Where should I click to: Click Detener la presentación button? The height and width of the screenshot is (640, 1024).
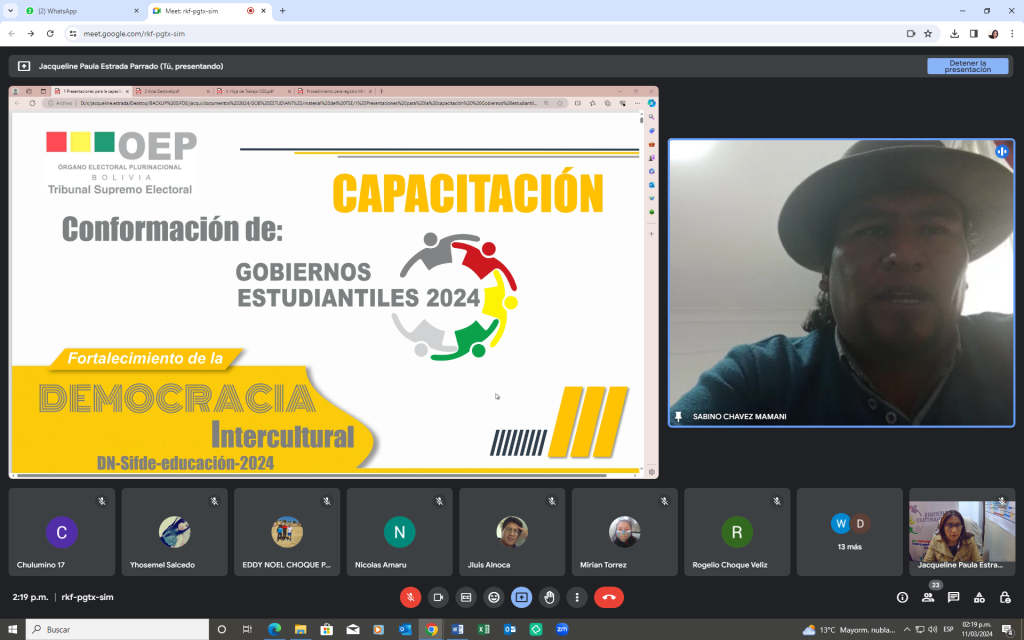(x=968, y=66)
